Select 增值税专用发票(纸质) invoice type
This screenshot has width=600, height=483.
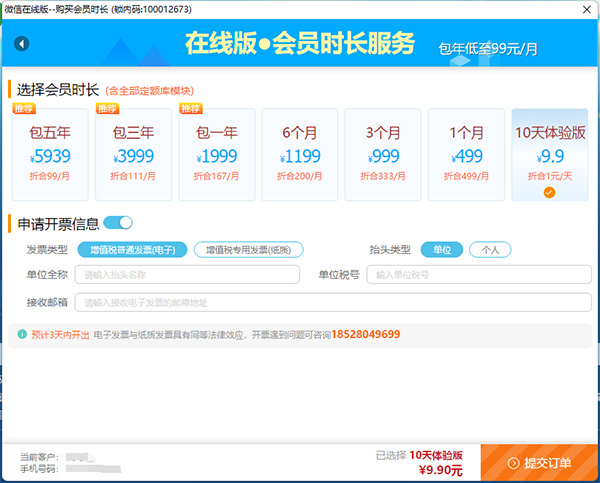point(248,250)
